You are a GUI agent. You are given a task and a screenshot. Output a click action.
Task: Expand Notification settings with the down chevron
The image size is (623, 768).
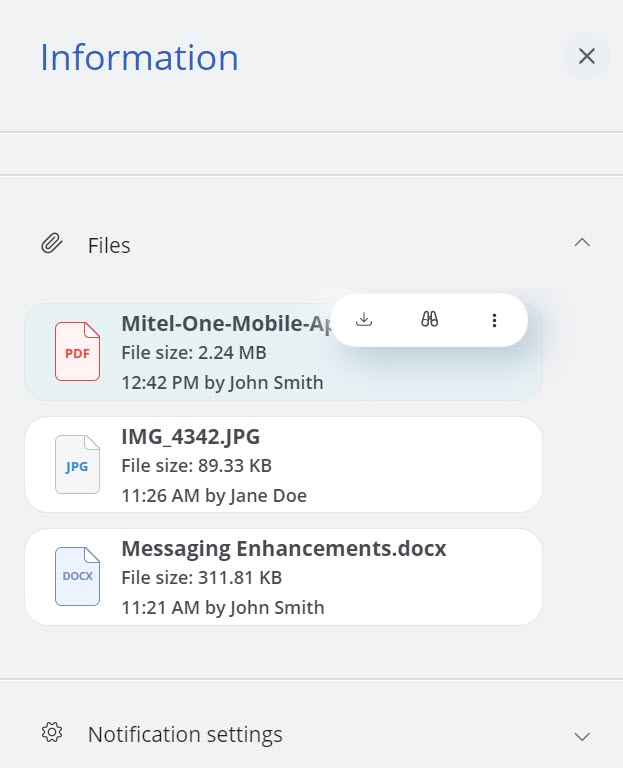[x=582, y=736]
